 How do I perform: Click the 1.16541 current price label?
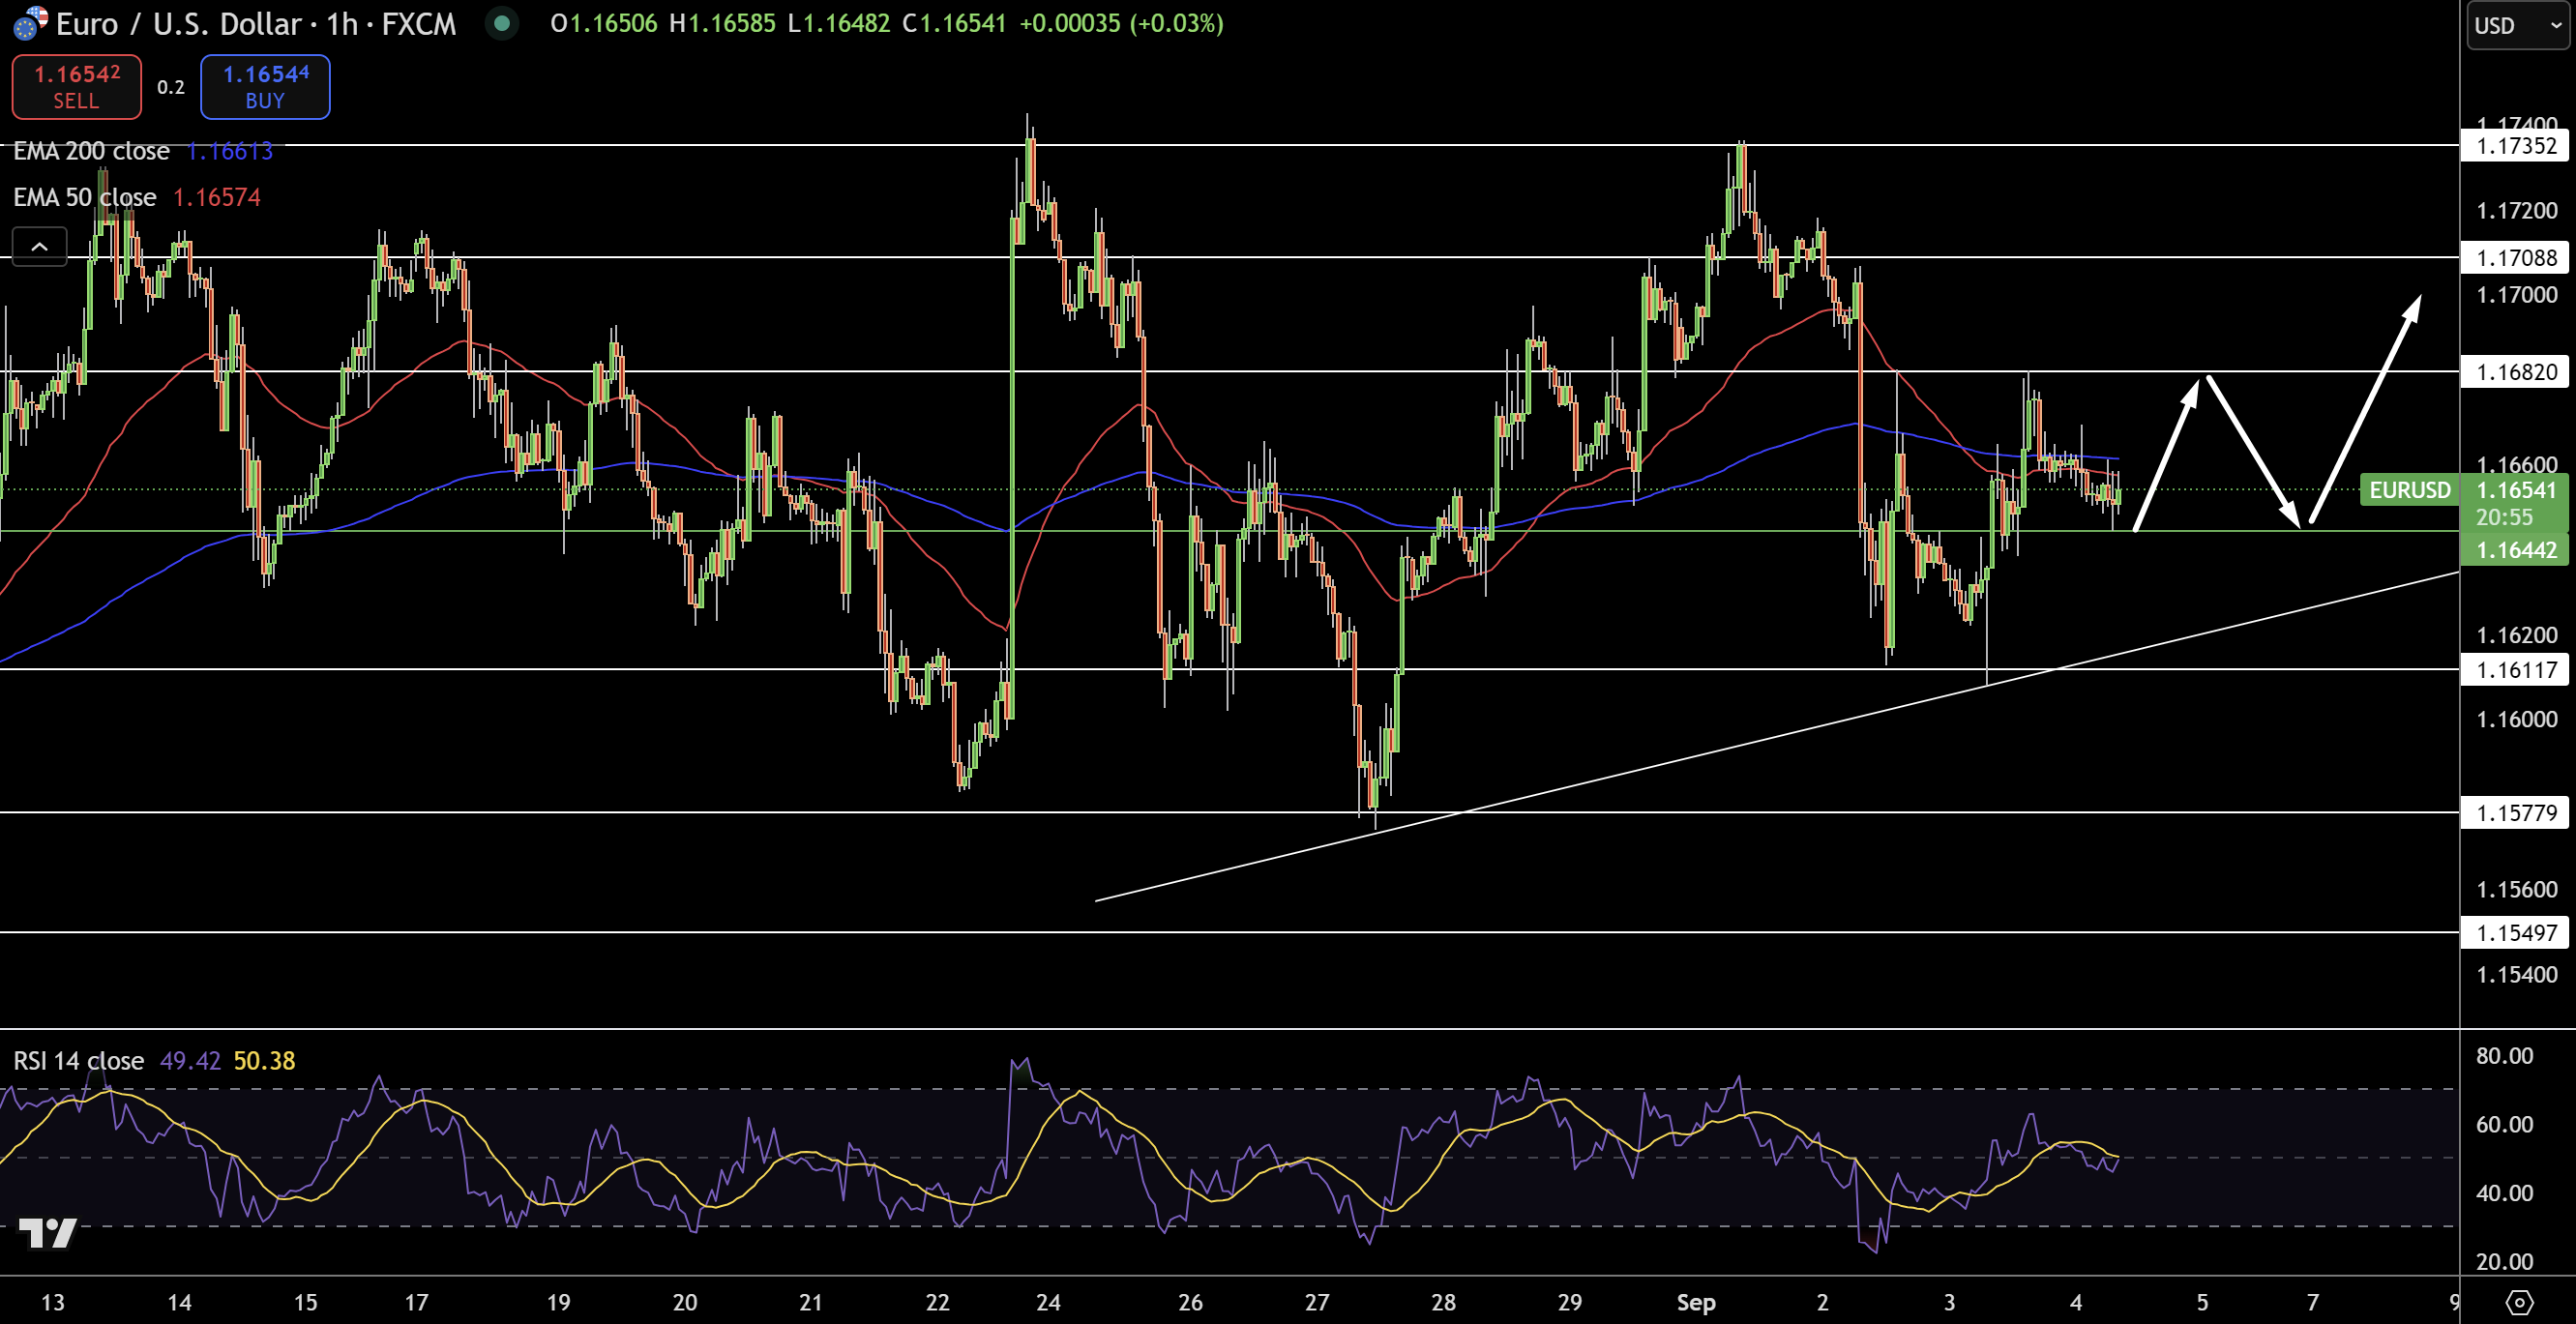coord(2516,490)
